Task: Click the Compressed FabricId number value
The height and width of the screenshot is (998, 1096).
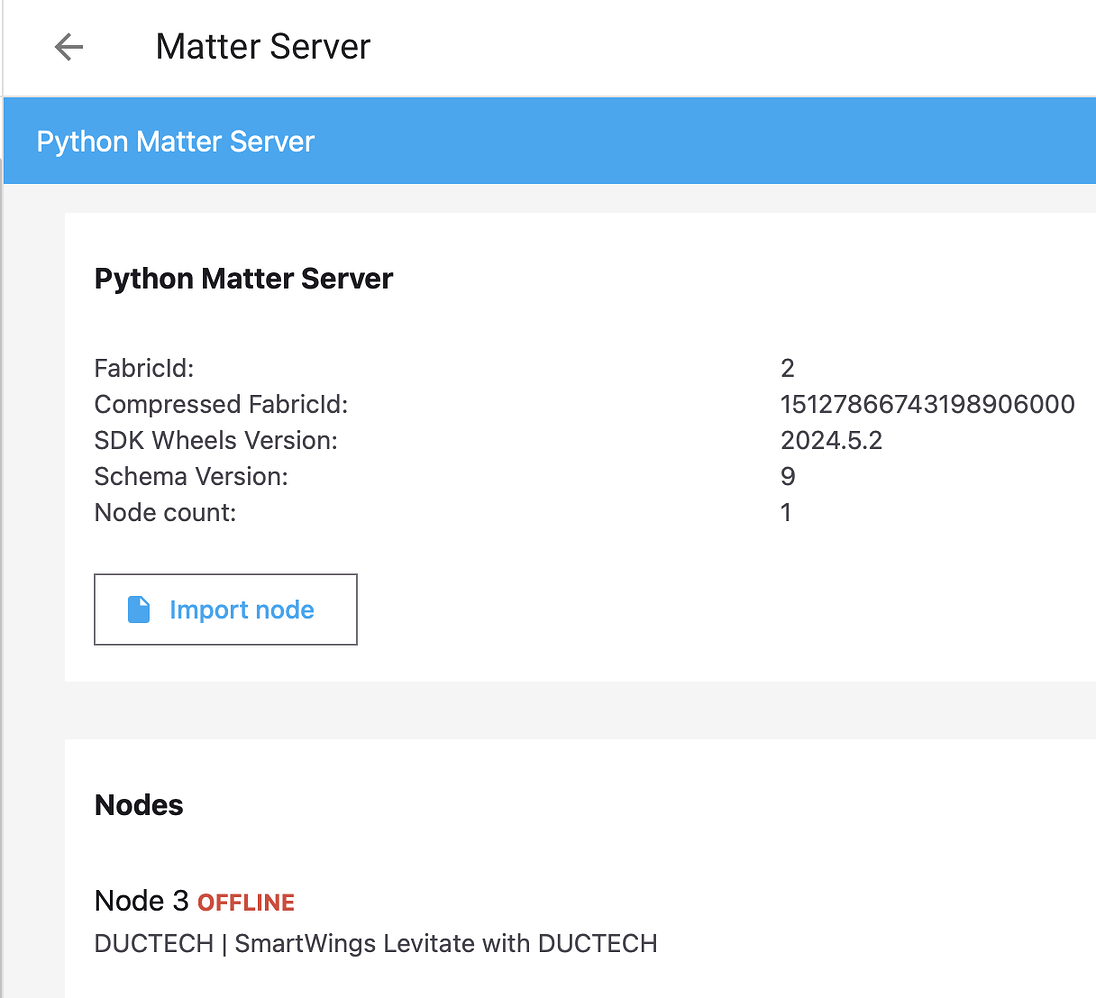Action: point(927,404)
